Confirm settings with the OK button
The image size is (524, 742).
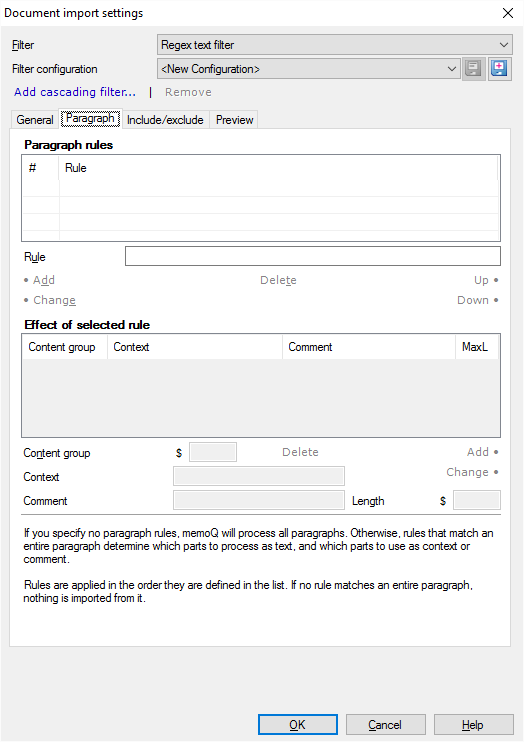[x=298, y=724]
